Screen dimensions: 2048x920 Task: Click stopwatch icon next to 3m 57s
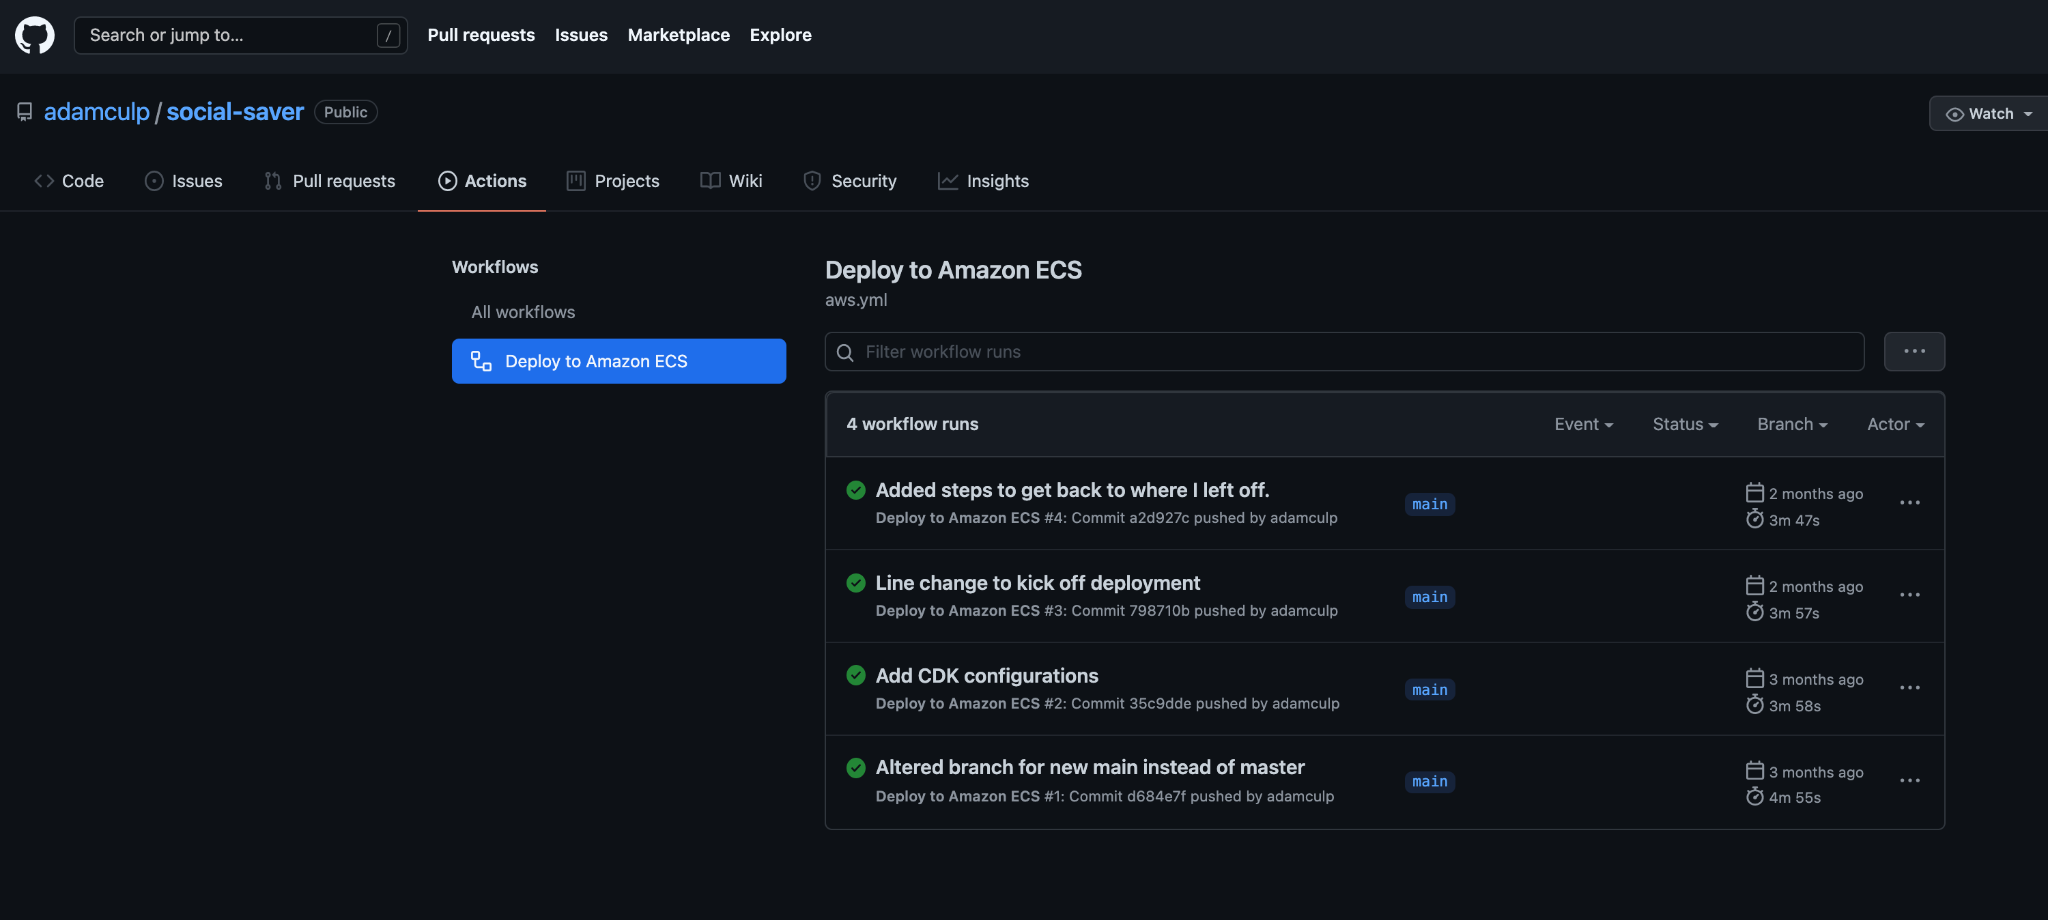(x=1755, y=612)
